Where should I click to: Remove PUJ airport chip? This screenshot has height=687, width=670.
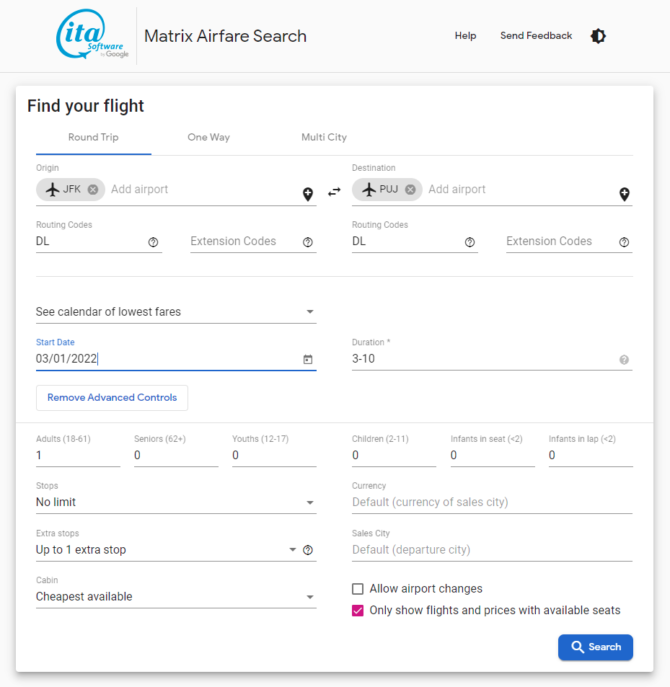point(410,189)
